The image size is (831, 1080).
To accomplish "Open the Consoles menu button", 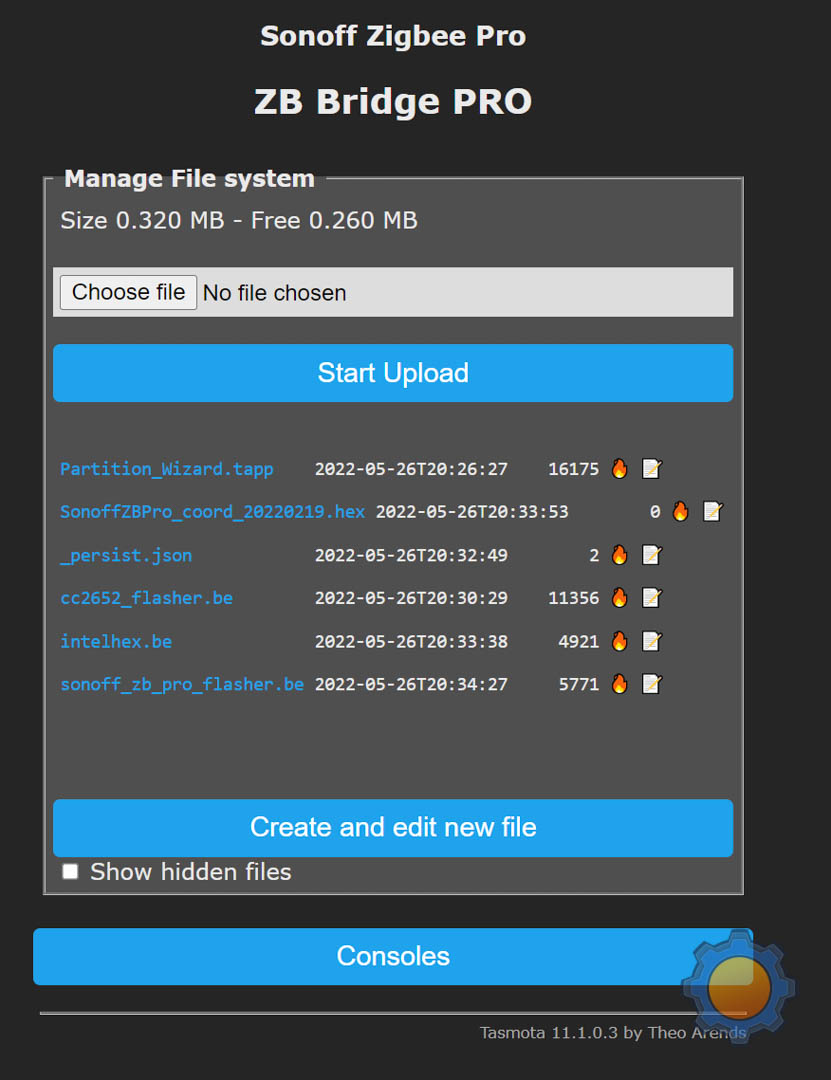I will click(x=393, y=956).
